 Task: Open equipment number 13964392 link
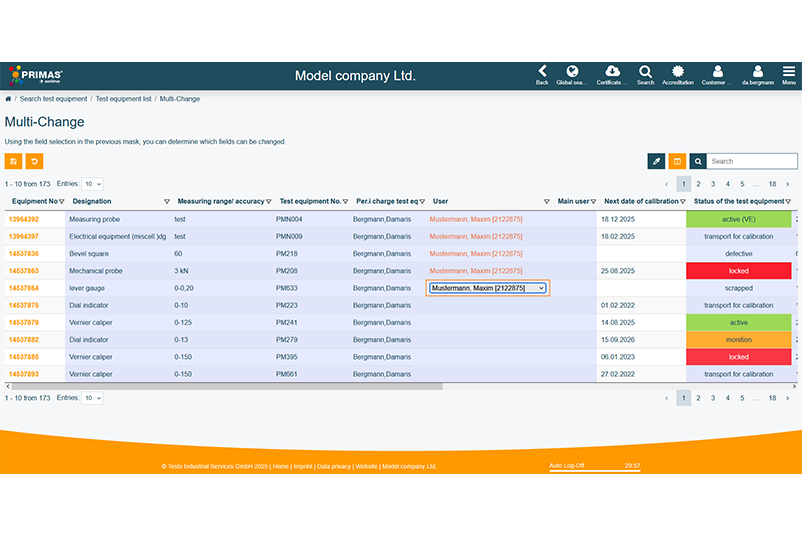point(24,219)
